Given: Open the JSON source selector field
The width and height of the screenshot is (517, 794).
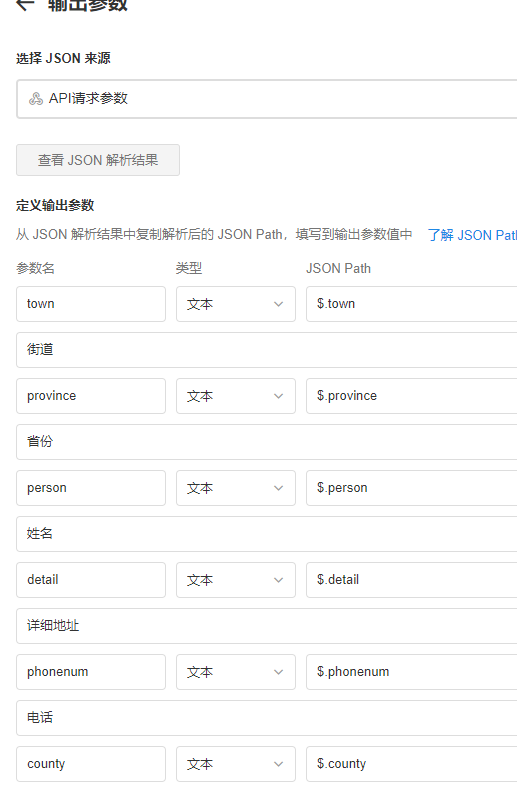Looking at the screenshot, I should click(267, 99).
